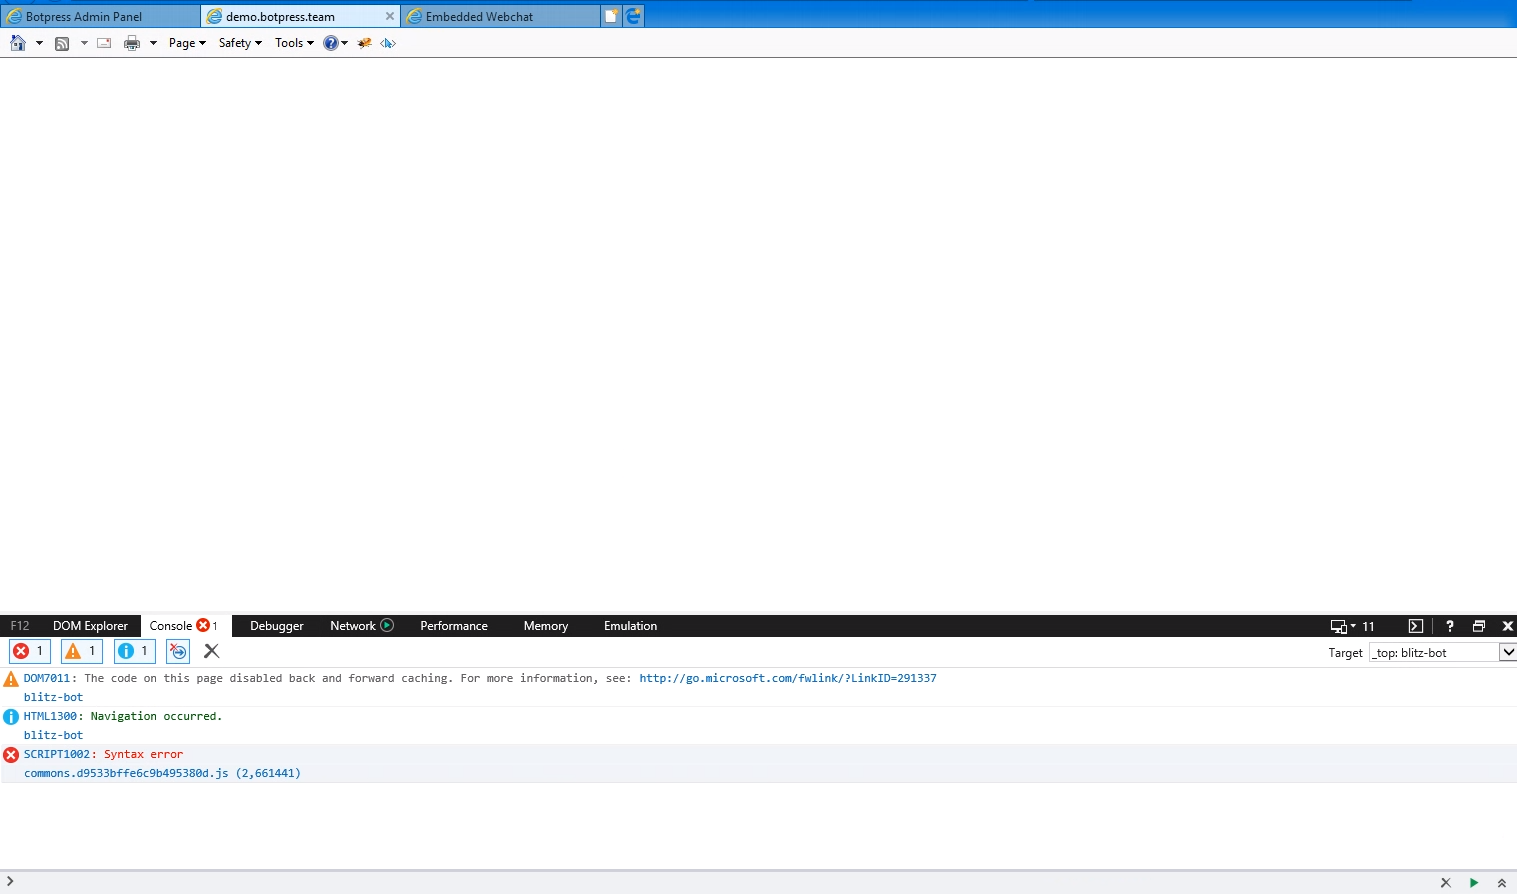The height and width of the screenshot is (894, 1517).
Task: Click the Print icon on the command bar
Action: 131,43
